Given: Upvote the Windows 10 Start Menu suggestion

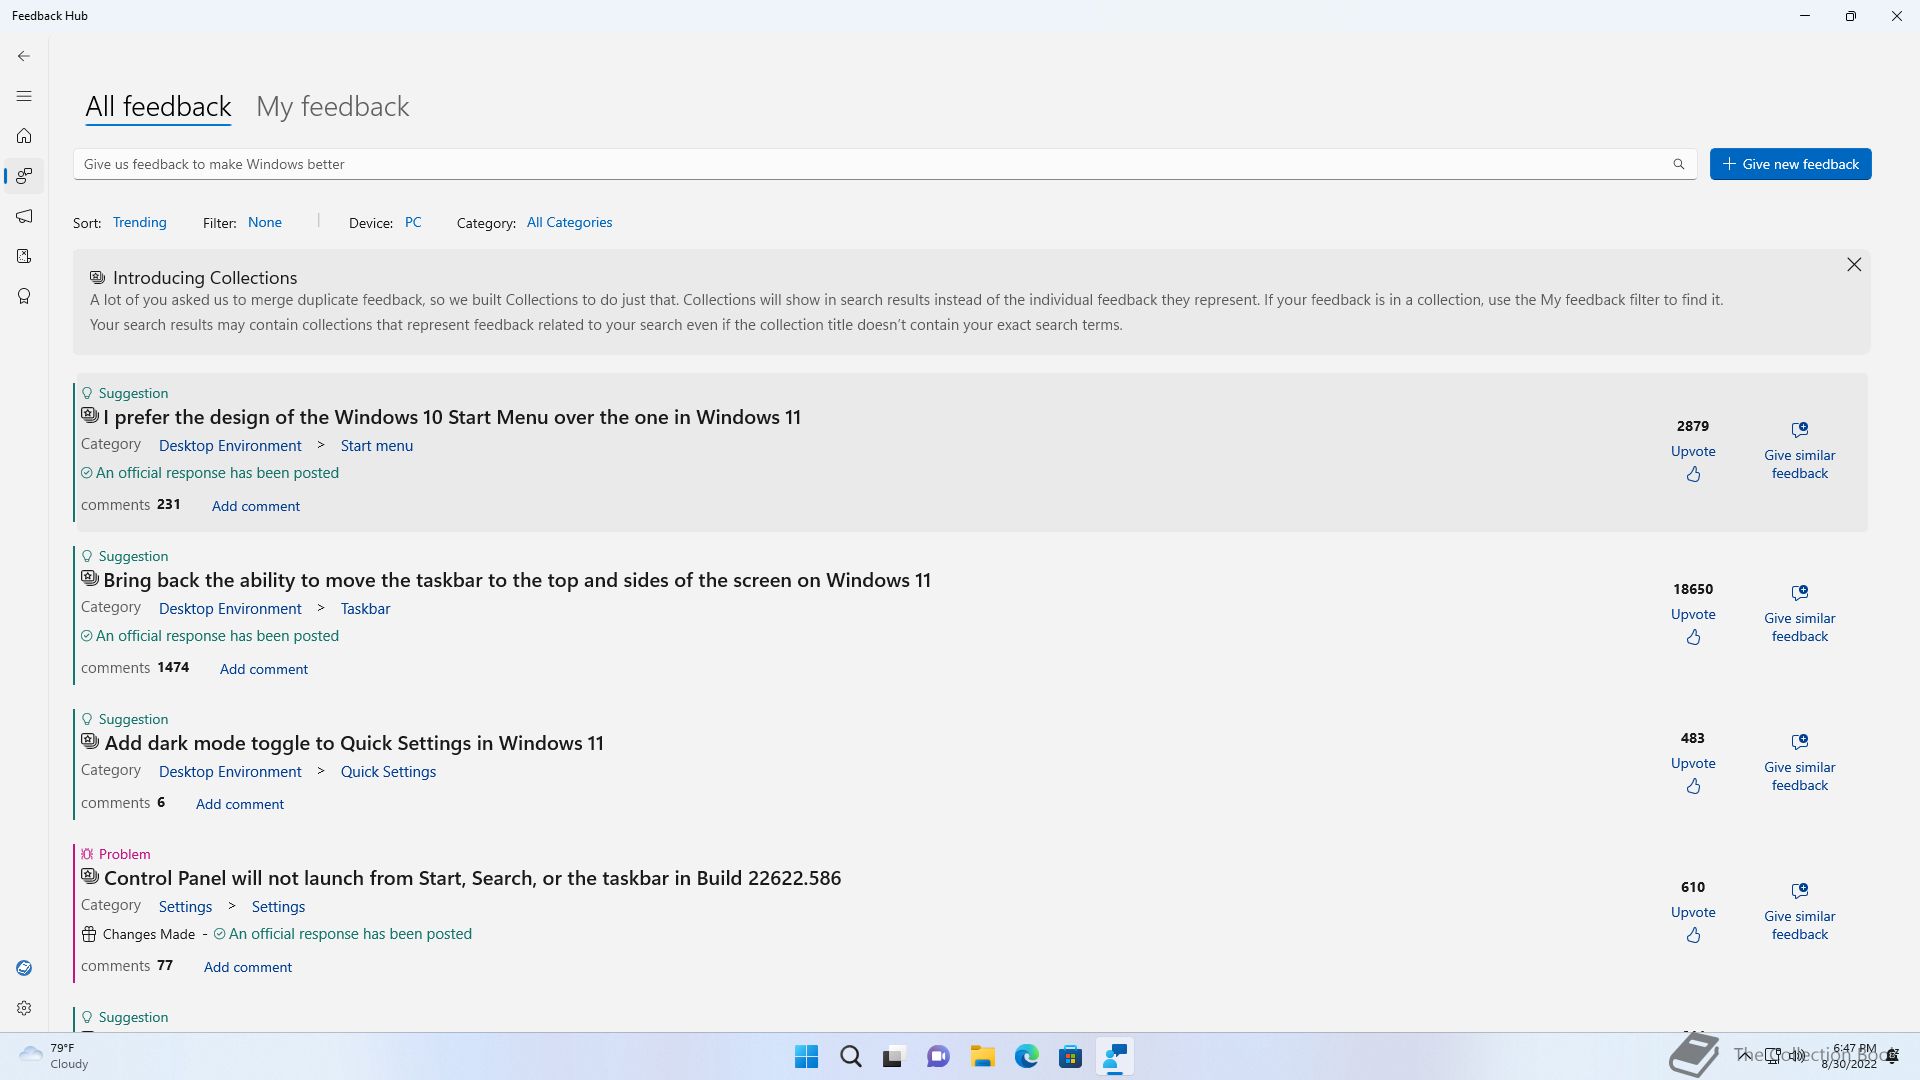Looking at the screenshot, I should (1693, 463).
